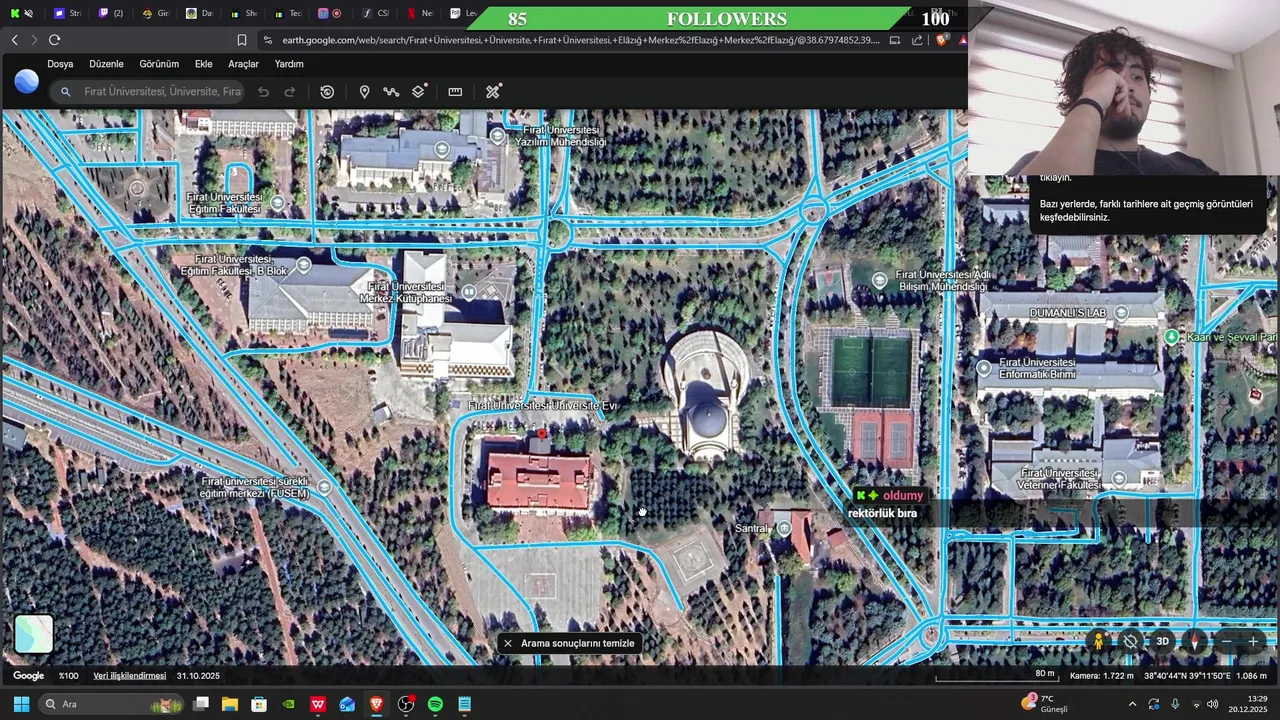Open the map layers tool
The height and width of the screenshot is (720, 1280).
pyautogui.click(x=419, y=92)
